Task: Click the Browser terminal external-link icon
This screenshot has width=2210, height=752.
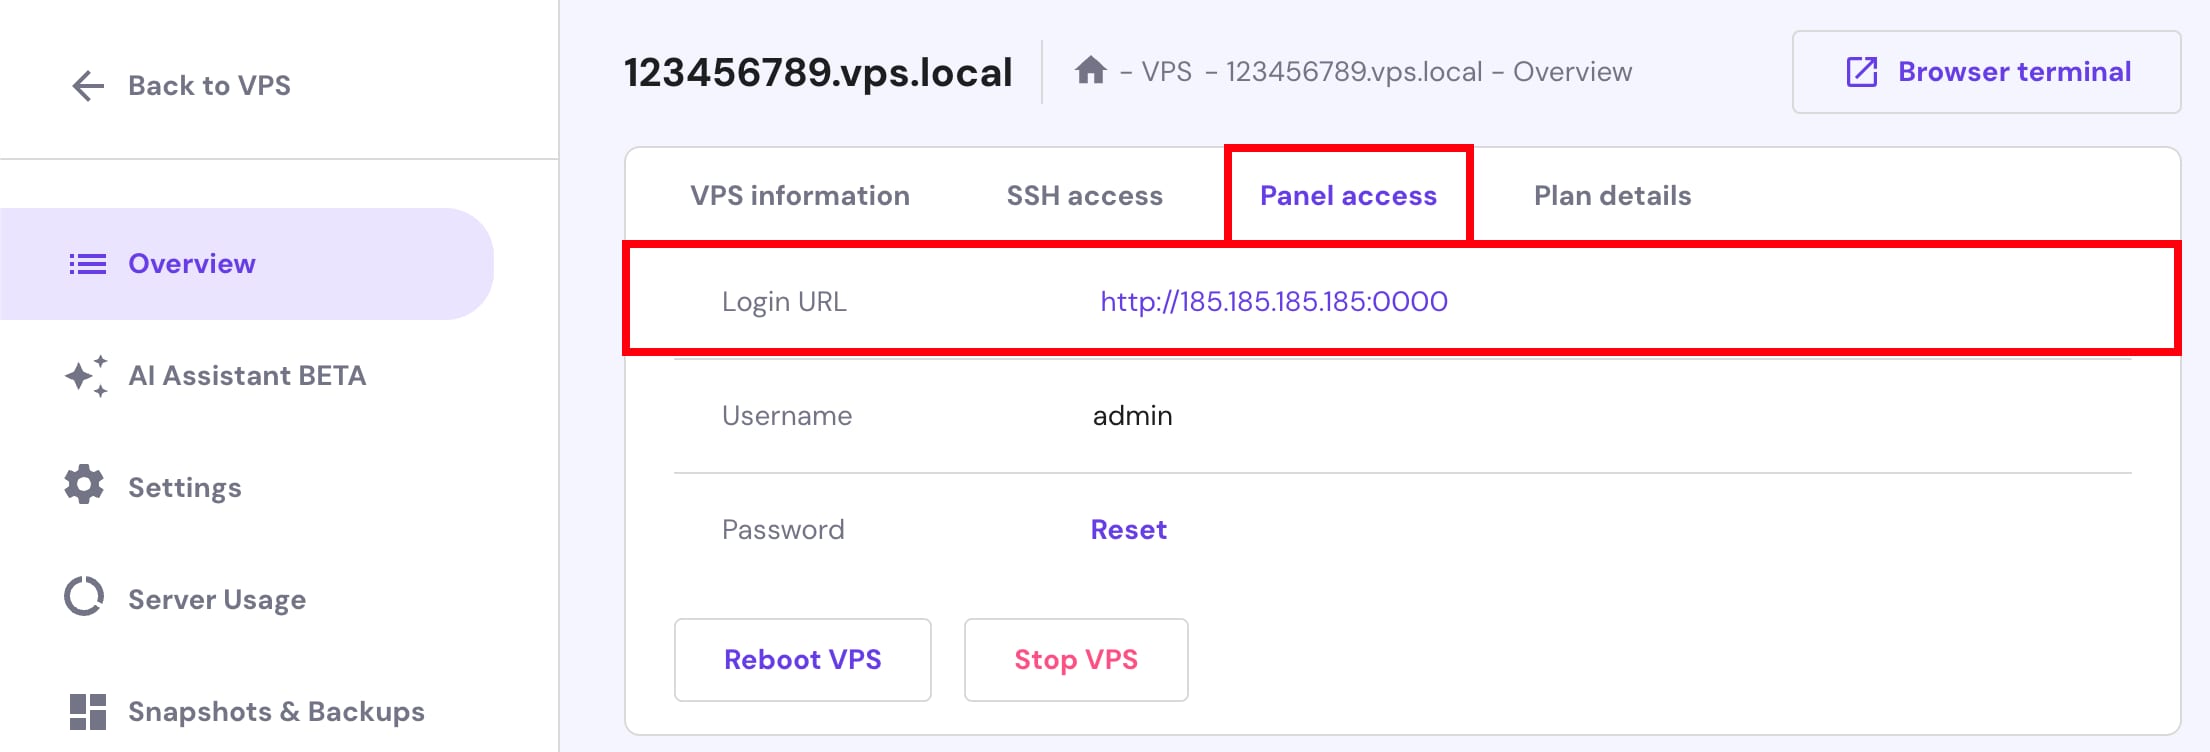Action: (1861, 72)
